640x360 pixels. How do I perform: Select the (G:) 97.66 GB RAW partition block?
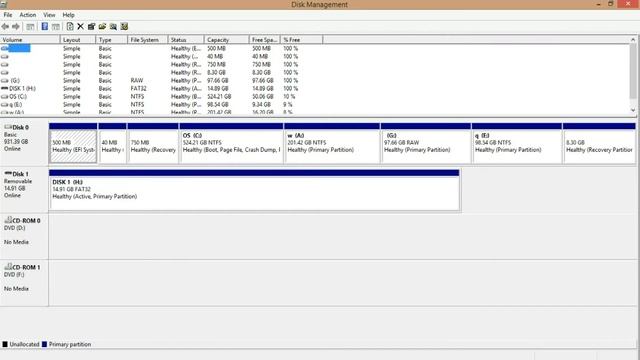click(426, 143)
